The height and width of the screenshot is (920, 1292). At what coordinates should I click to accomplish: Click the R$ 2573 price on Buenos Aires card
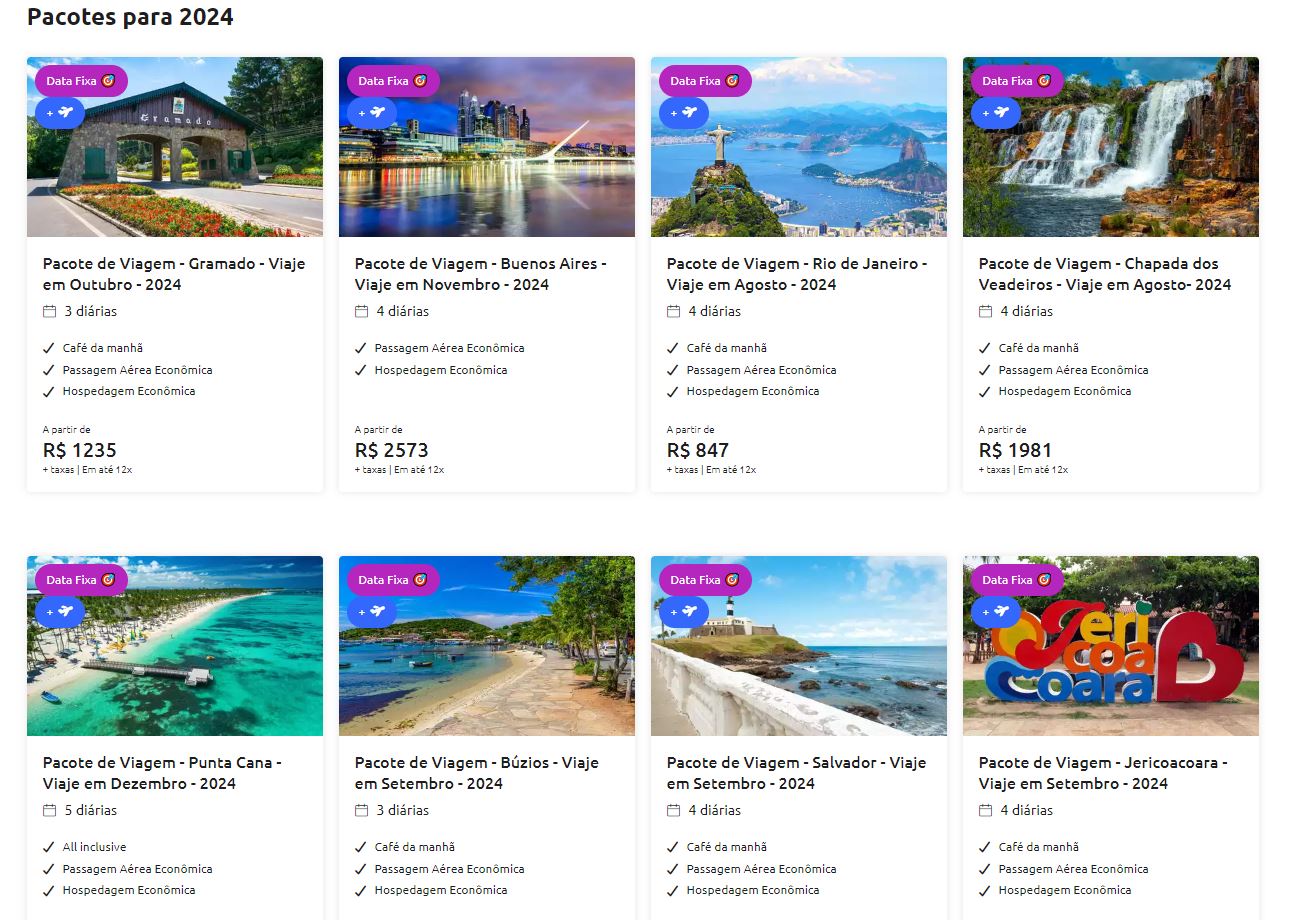[392, 450]
